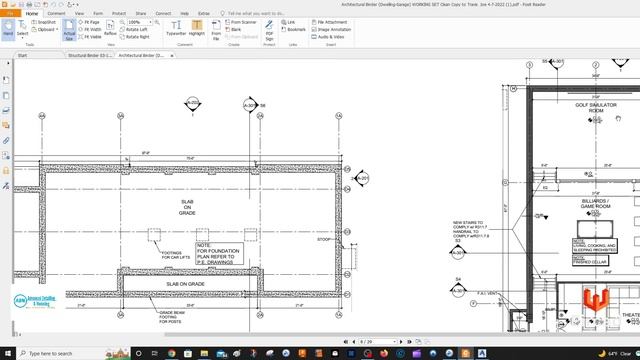The image size is (640, 360).
Task: Switch to the Share ribbon tab
Action: (x=141, y=13)
